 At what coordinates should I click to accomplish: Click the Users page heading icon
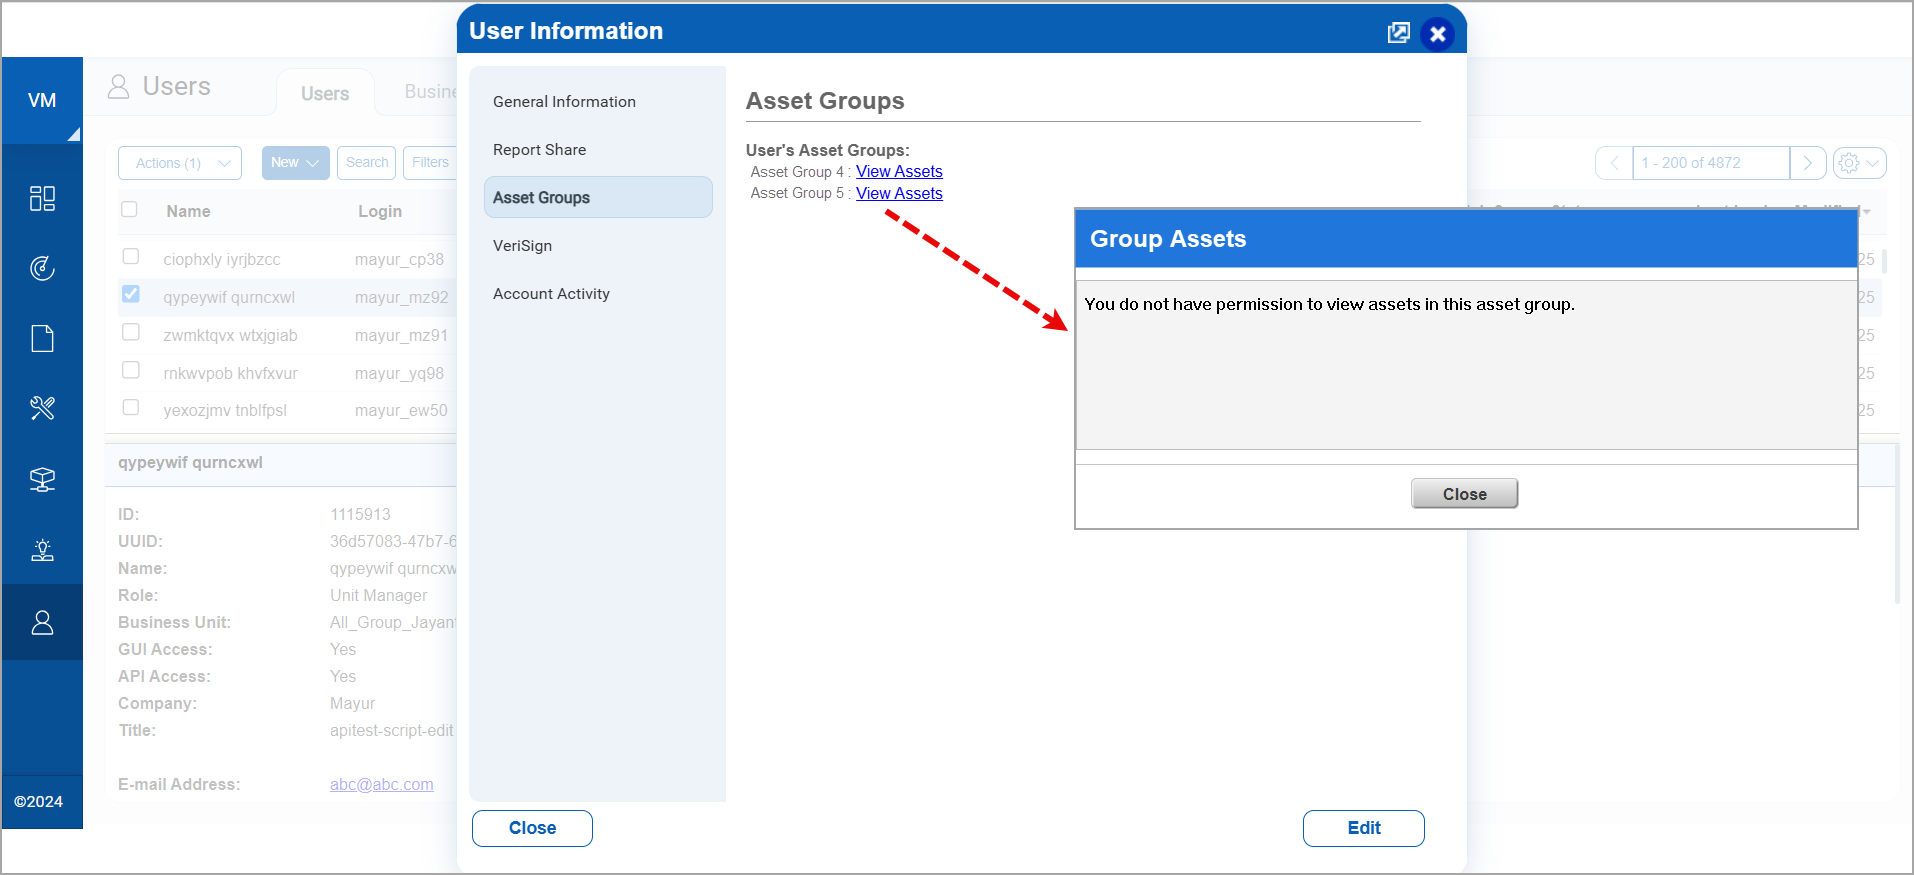[x=118, y=87]
